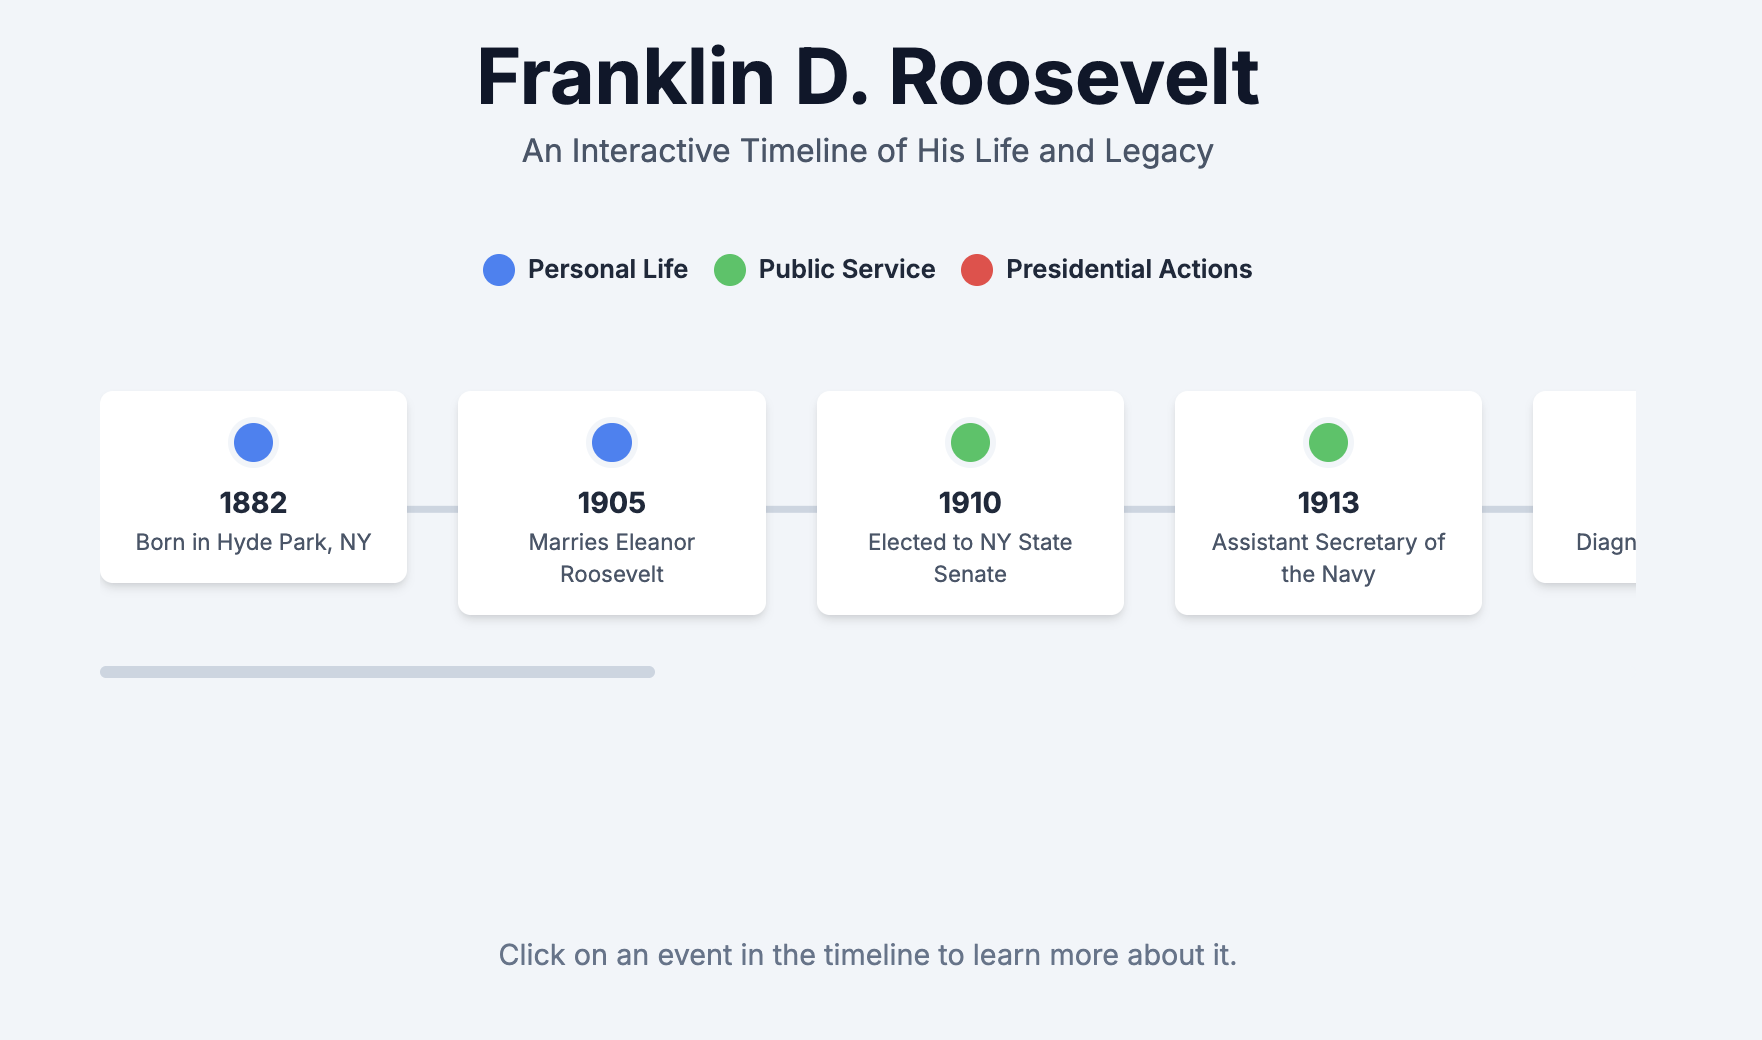
Task: Click the Assistant Secretary of the Navy description
Action: coord(1328,558)
